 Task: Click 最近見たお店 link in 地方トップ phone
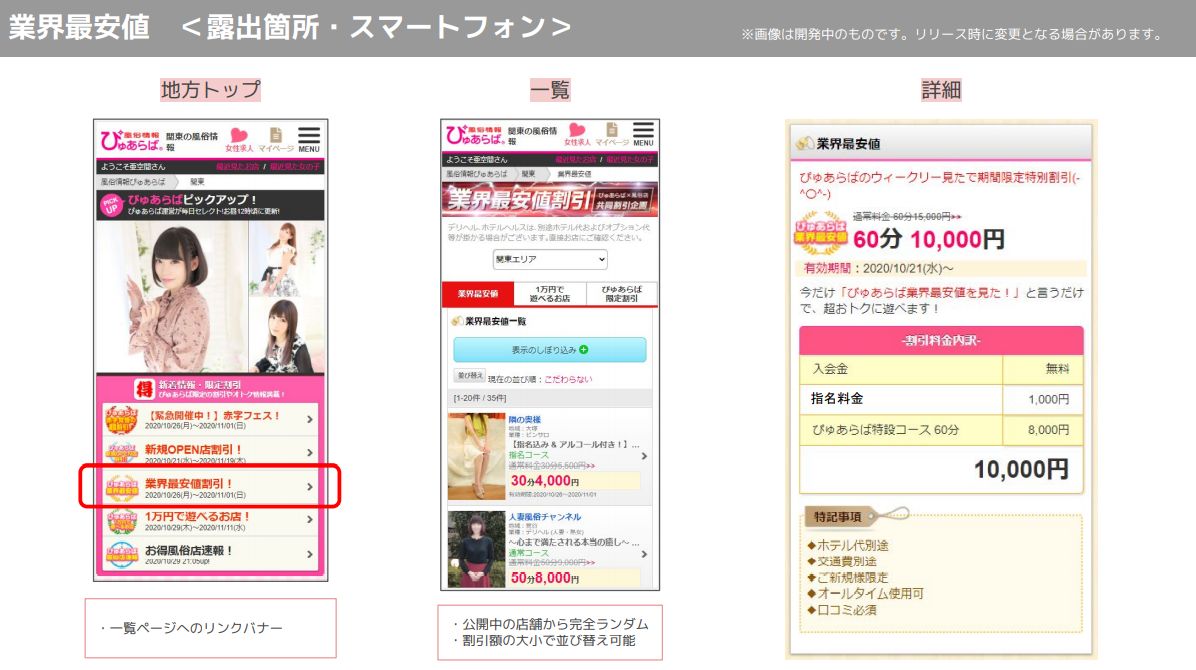click(237, 166)
